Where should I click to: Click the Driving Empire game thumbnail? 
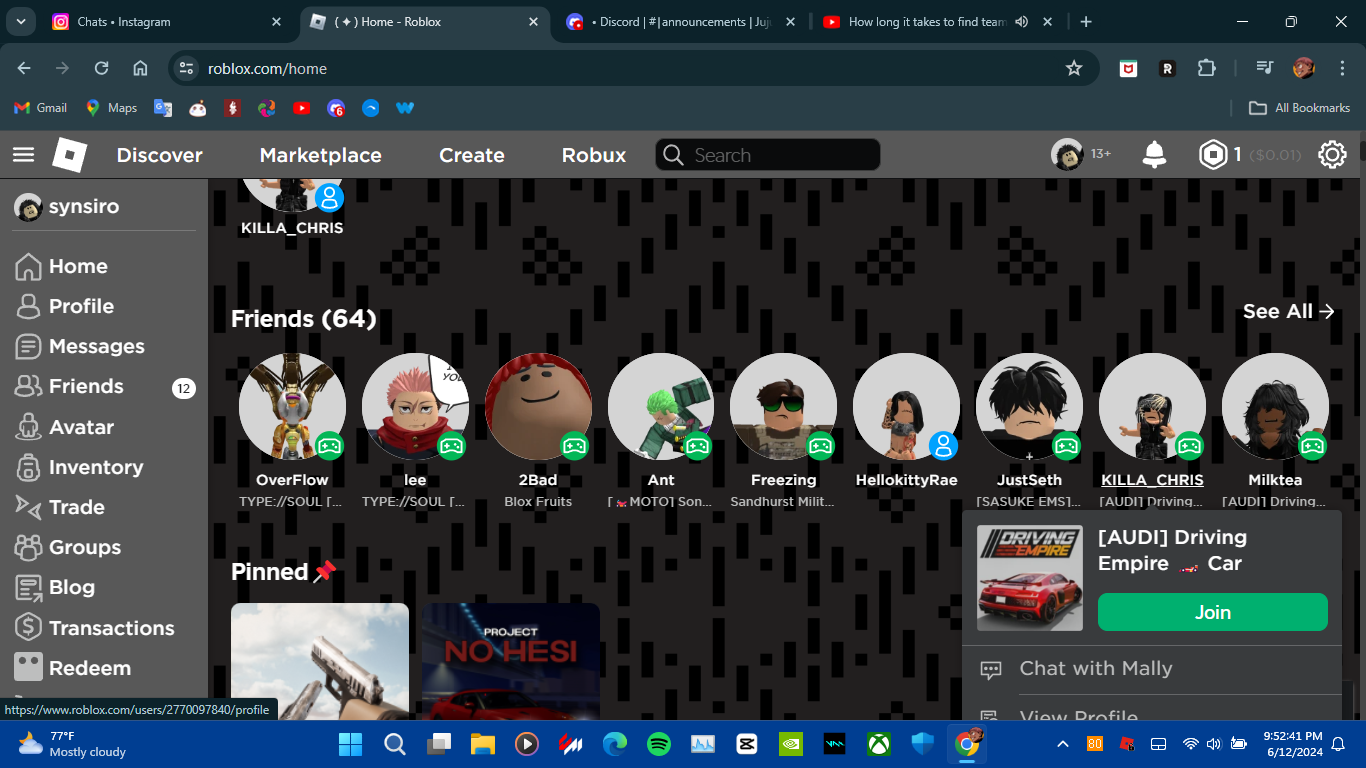pos(1030,578)
